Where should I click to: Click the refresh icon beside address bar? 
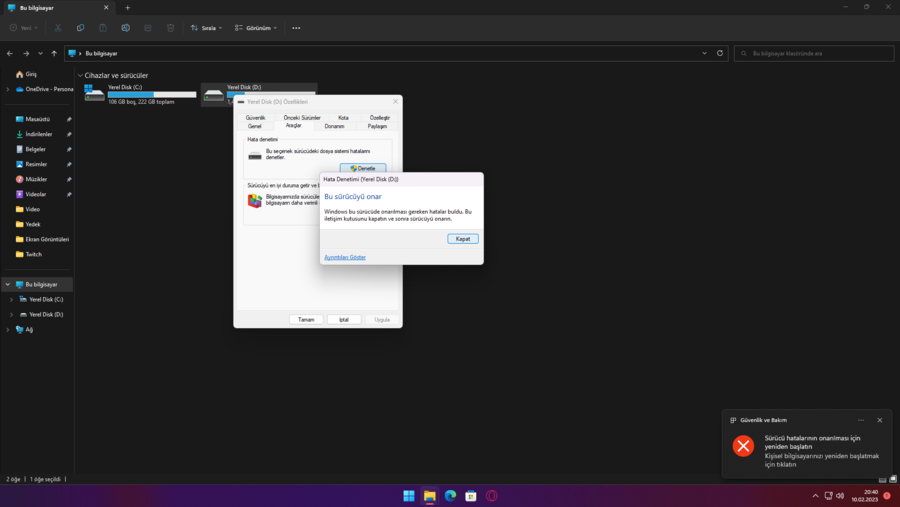720,53
